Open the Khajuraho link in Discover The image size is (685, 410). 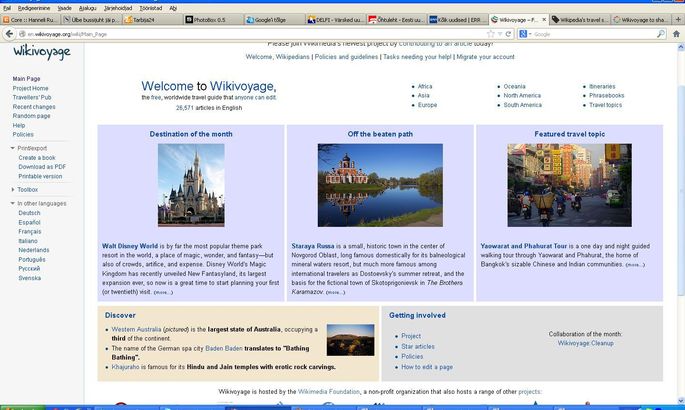tap(125, 367)
